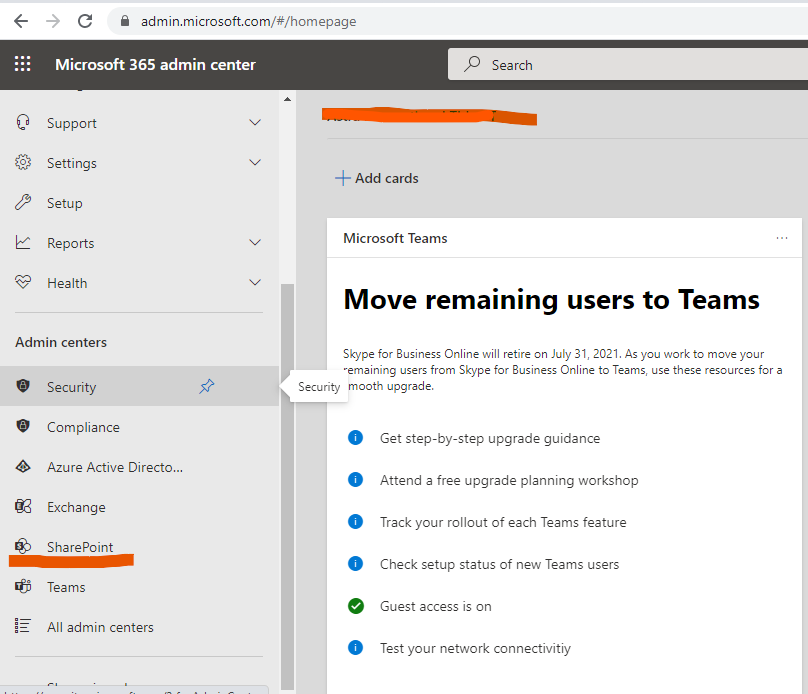Click the SharePoint icon

click(23, 546)
